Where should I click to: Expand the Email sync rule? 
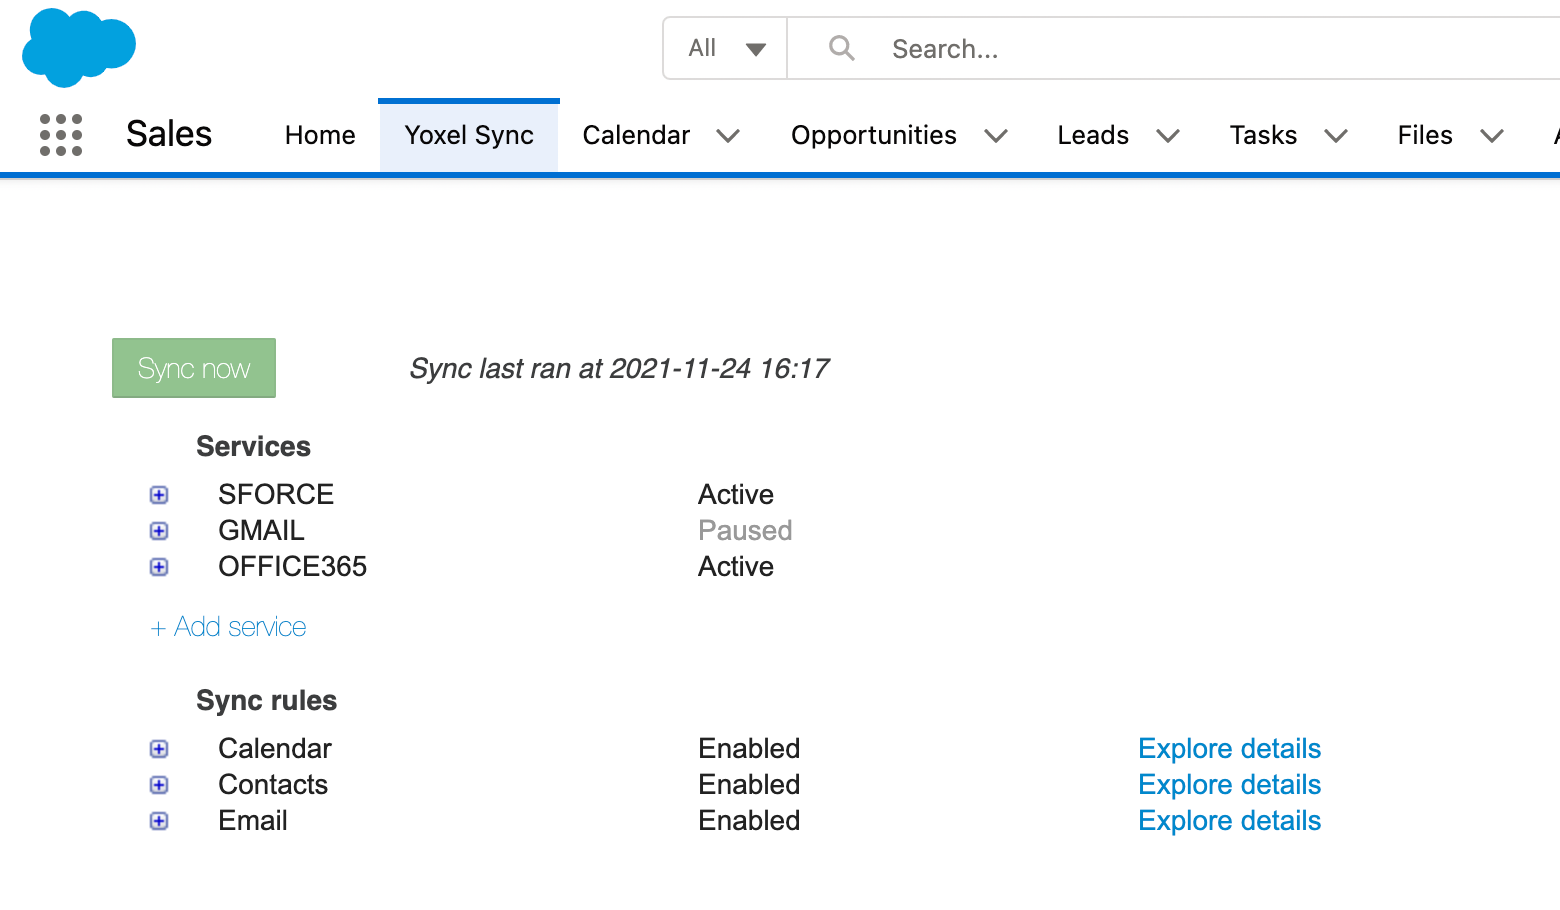[159, 821]
